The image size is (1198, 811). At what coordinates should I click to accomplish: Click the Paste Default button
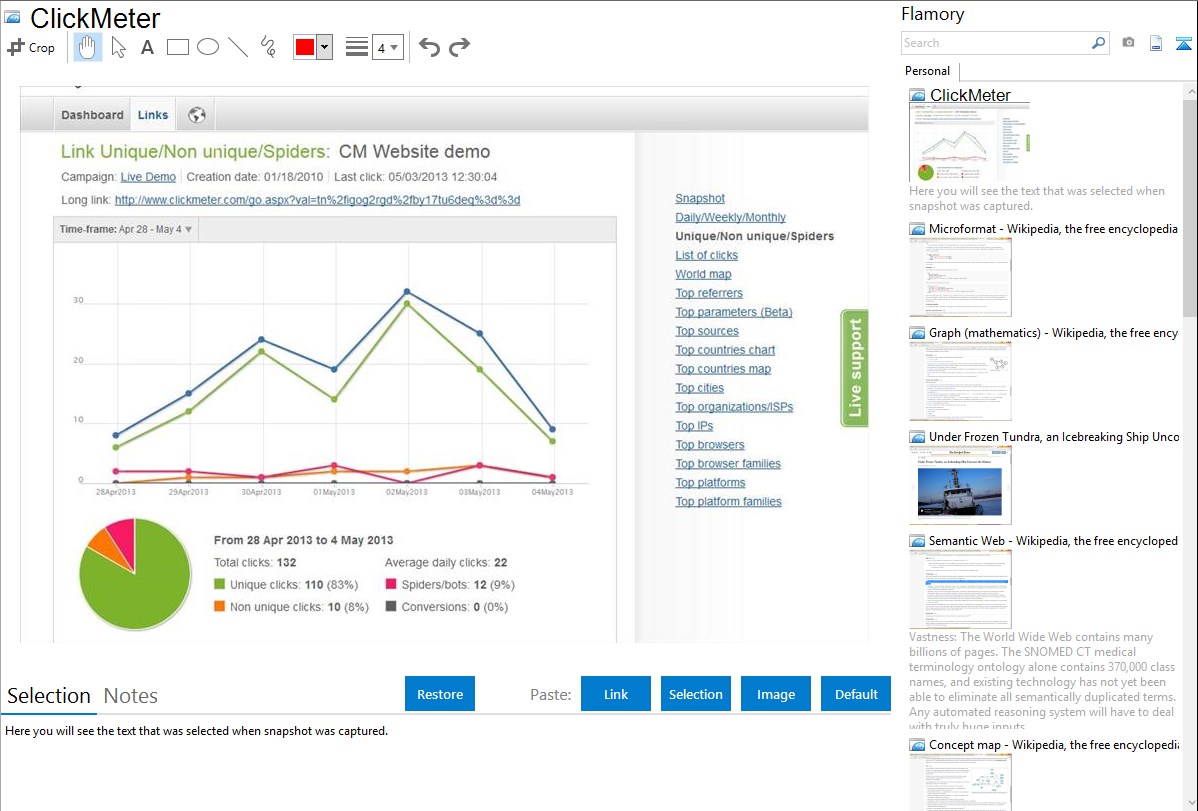coord(856,694)
